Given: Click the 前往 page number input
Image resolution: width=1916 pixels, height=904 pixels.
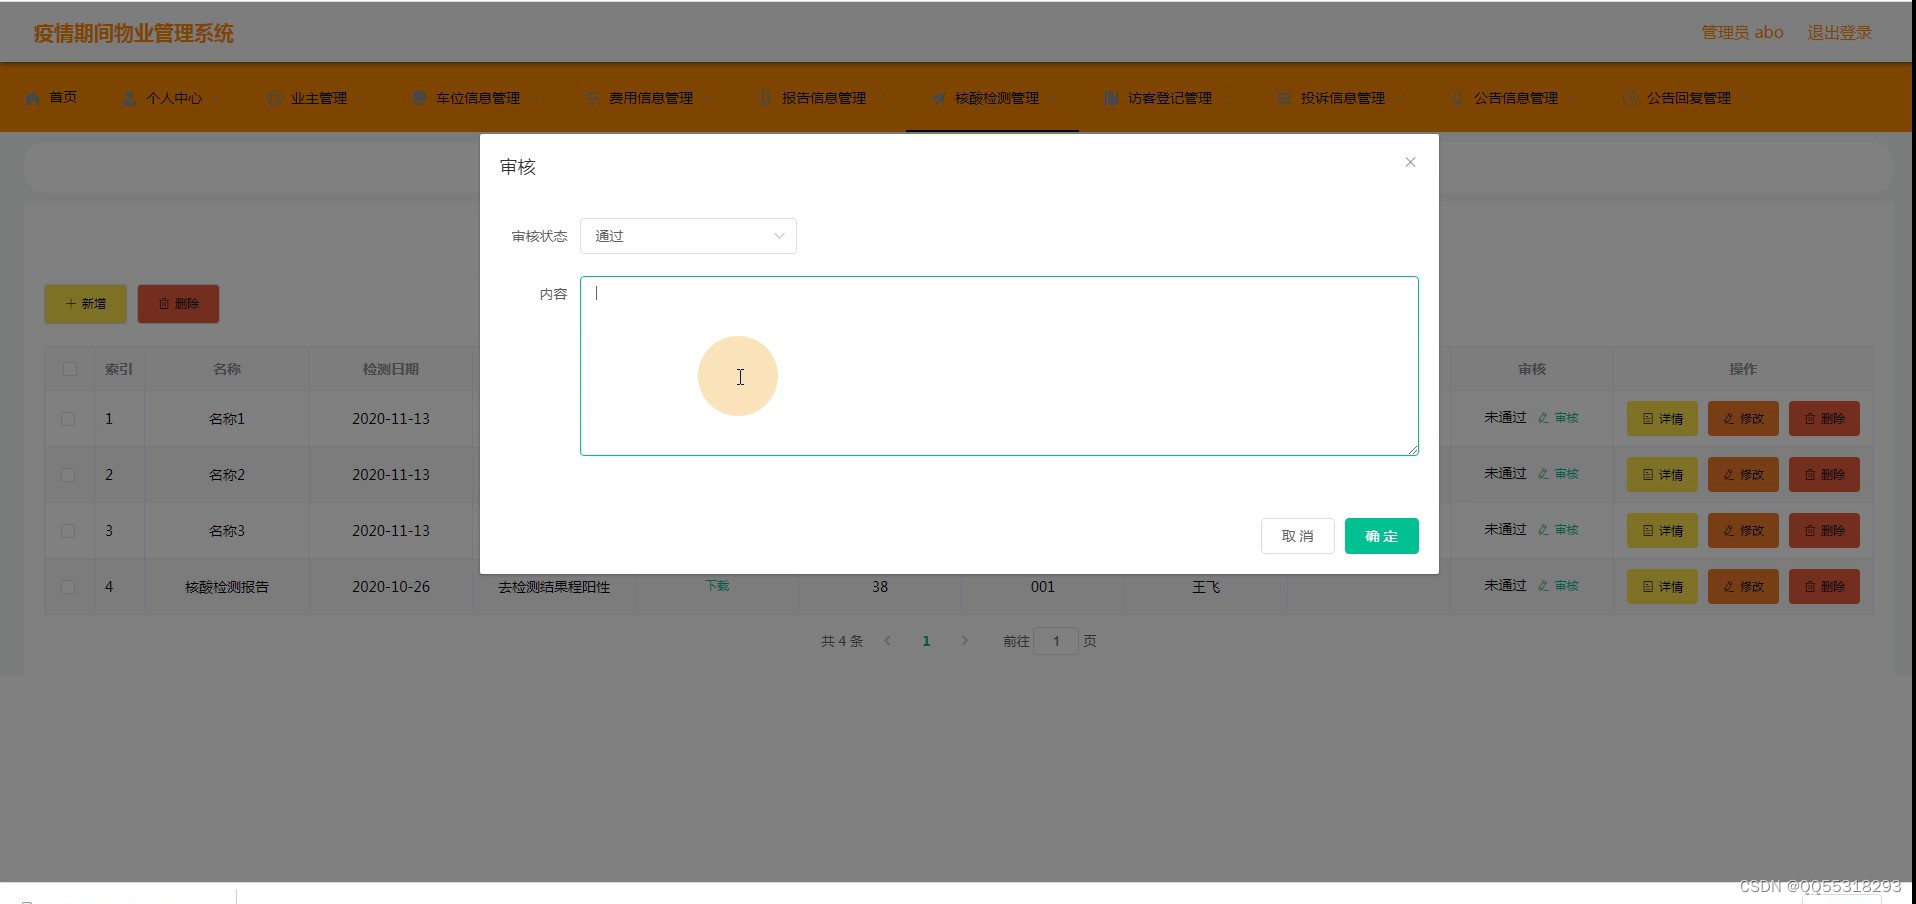Looking at the screenshot, I should (1055, 641).
